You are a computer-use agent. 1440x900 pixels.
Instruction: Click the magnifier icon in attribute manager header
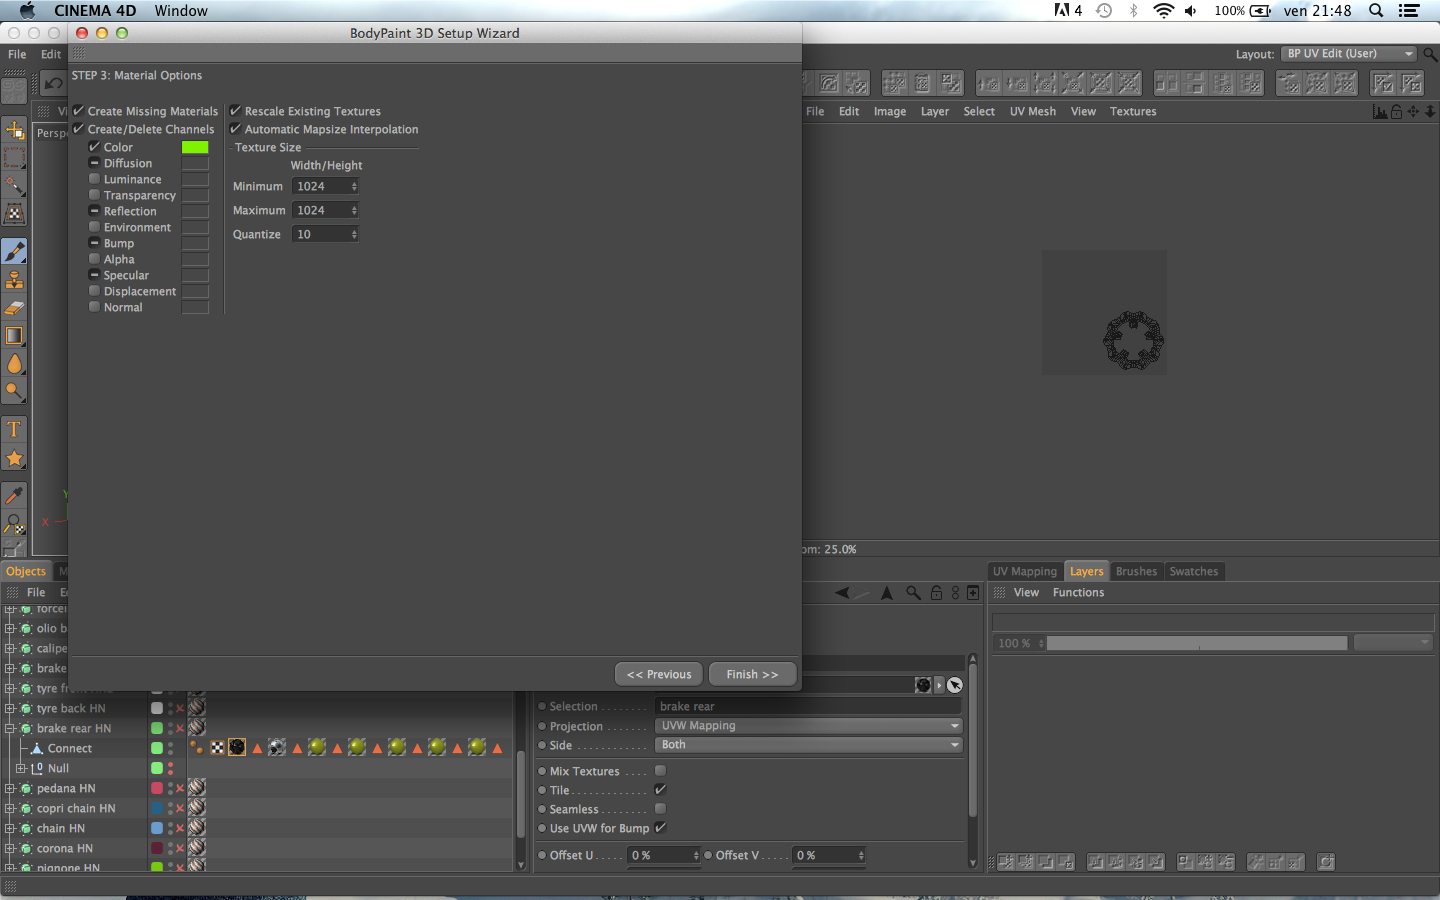[913, 593]
